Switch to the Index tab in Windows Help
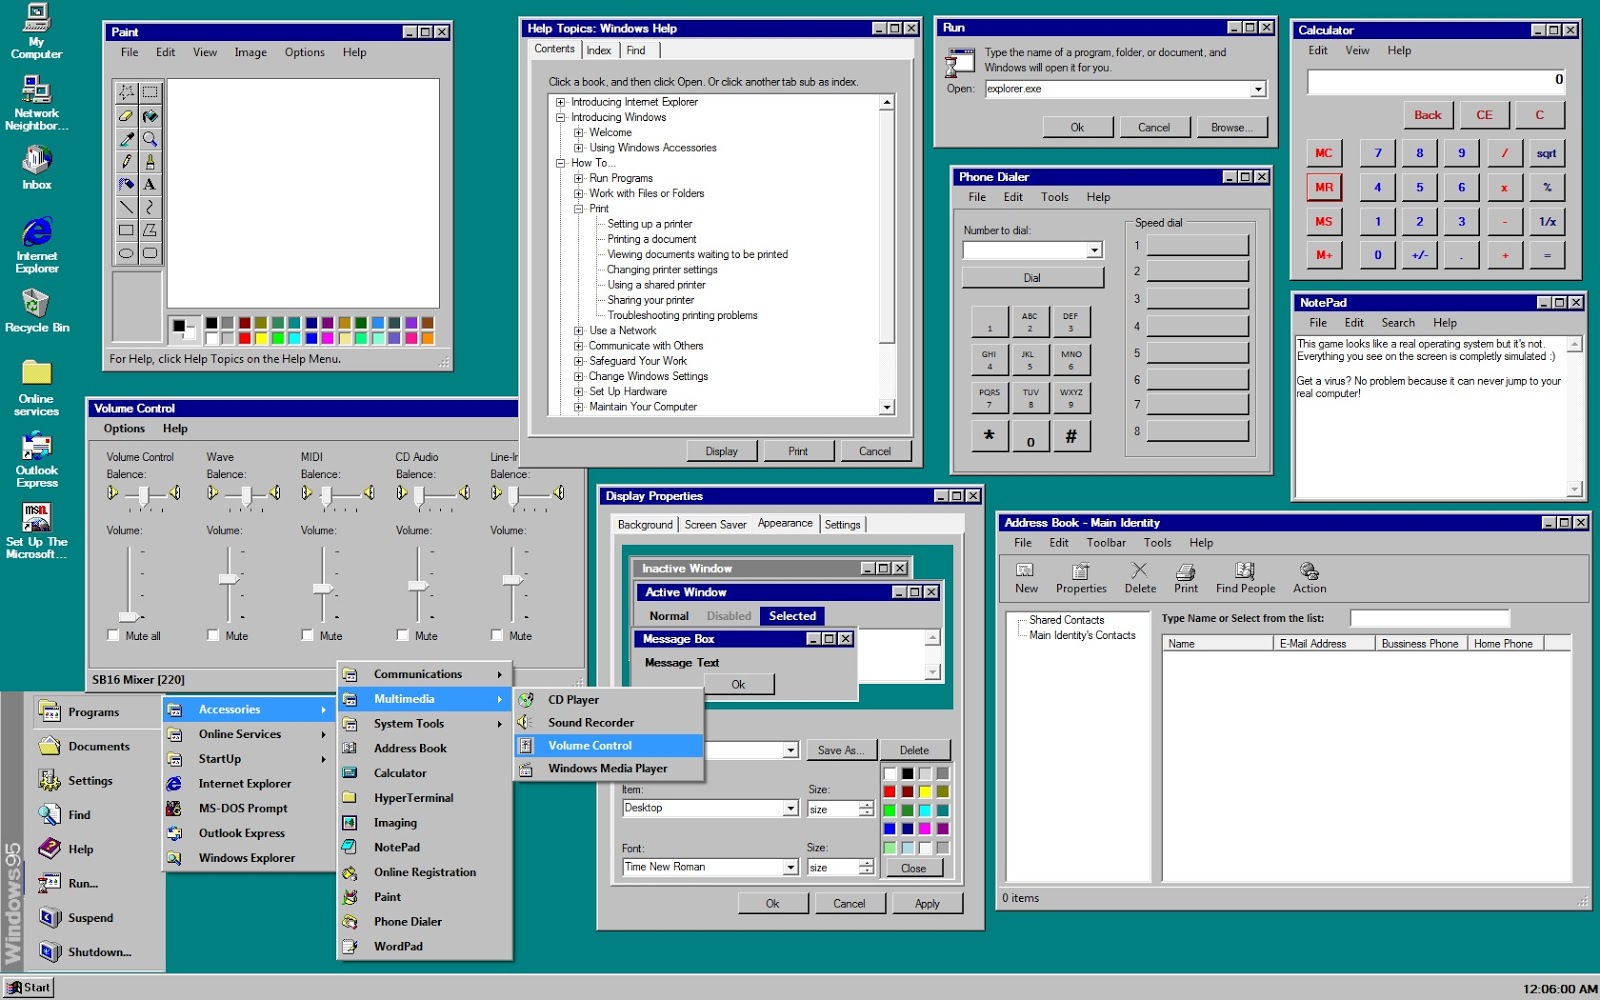The image size is (1600, 1000). click(x=598, y=50)
